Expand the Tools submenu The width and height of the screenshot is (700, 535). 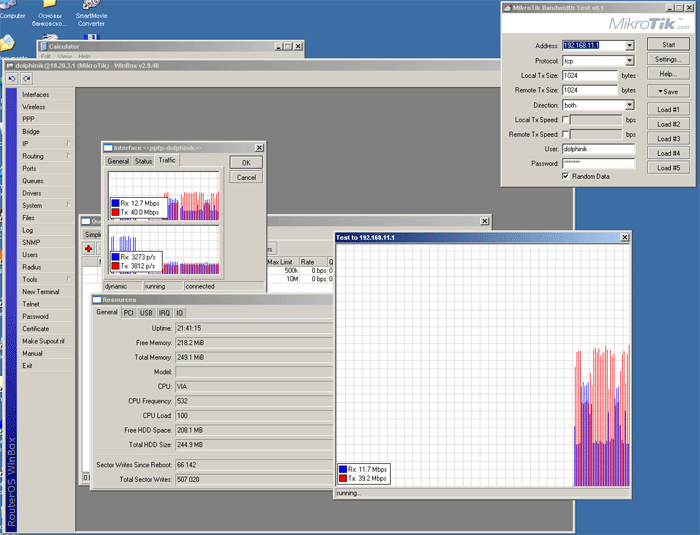pyautogui.click(x=68, y=279)
